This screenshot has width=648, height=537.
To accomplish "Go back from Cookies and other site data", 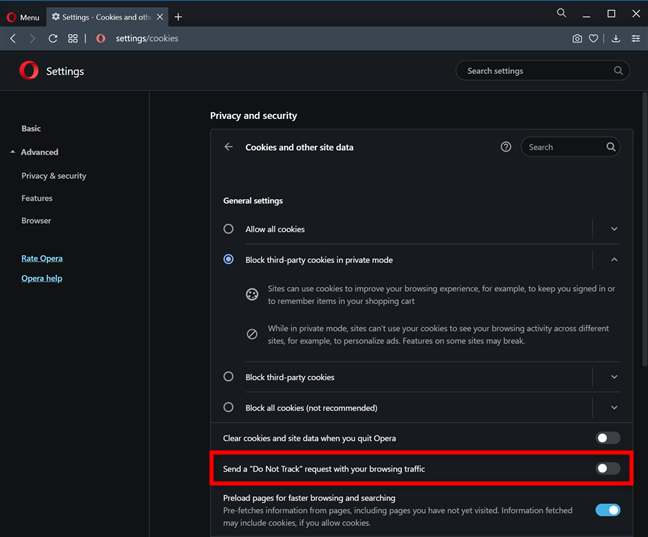I will pos(229,147).
